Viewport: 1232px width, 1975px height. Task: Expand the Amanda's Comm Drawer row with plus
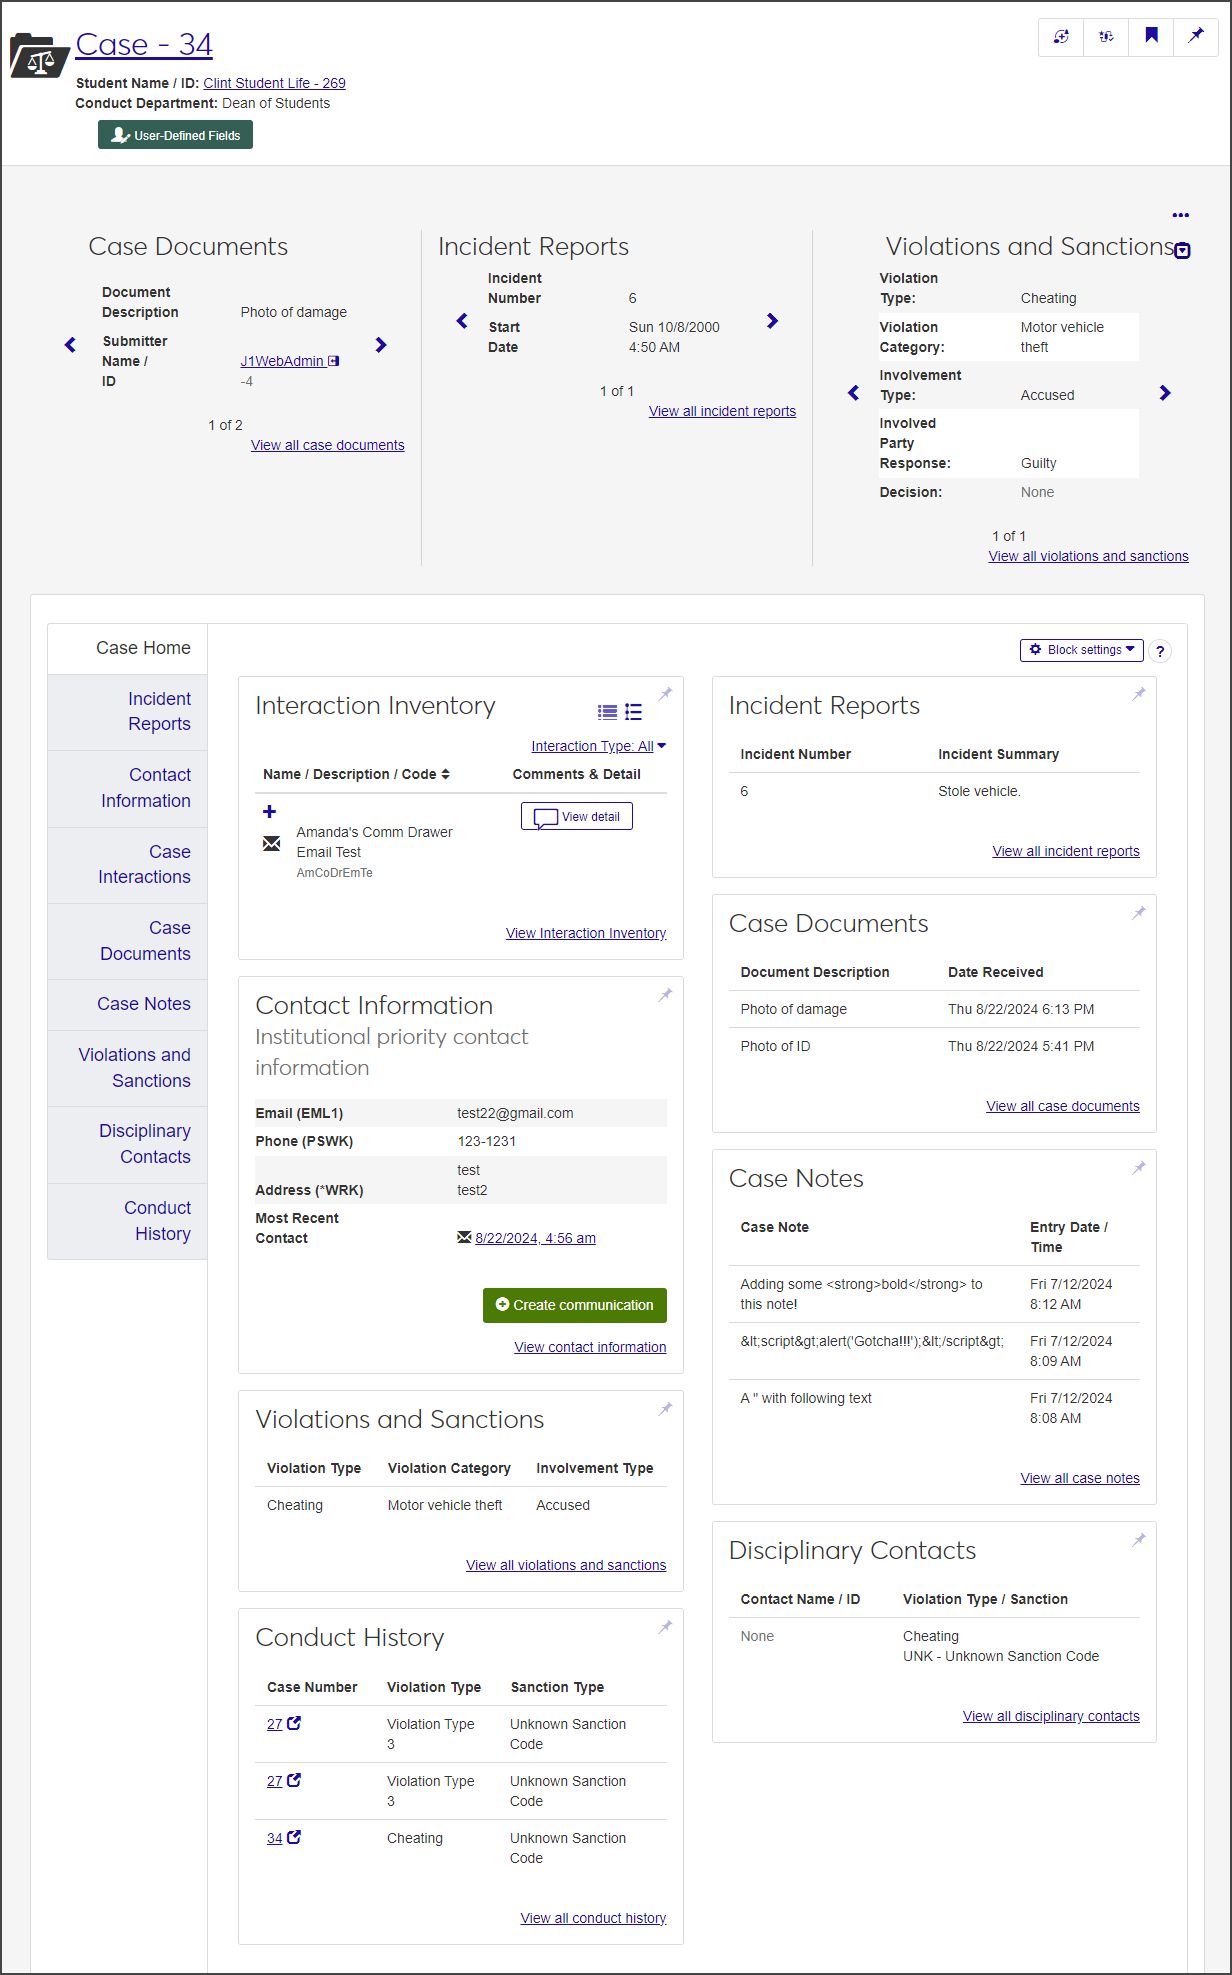[x=269, y=811]
